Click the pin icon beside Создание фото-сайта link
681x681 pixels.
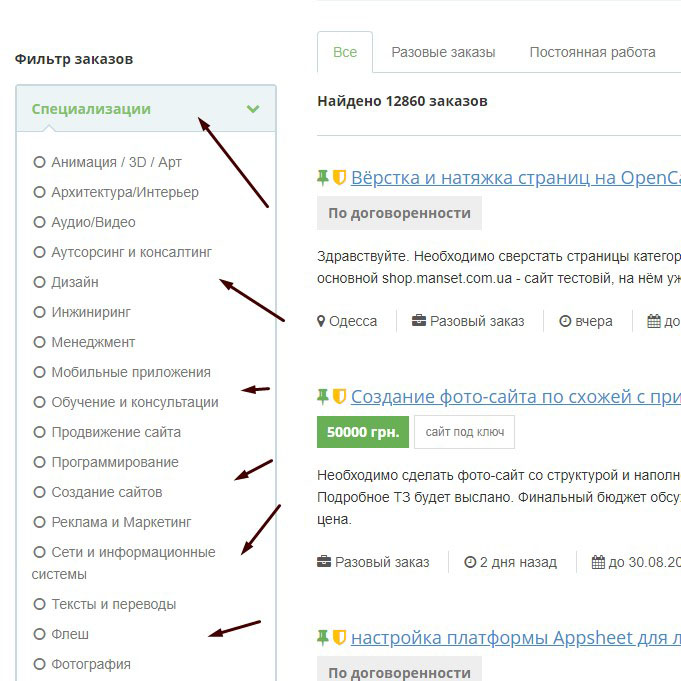coord(323,397)
